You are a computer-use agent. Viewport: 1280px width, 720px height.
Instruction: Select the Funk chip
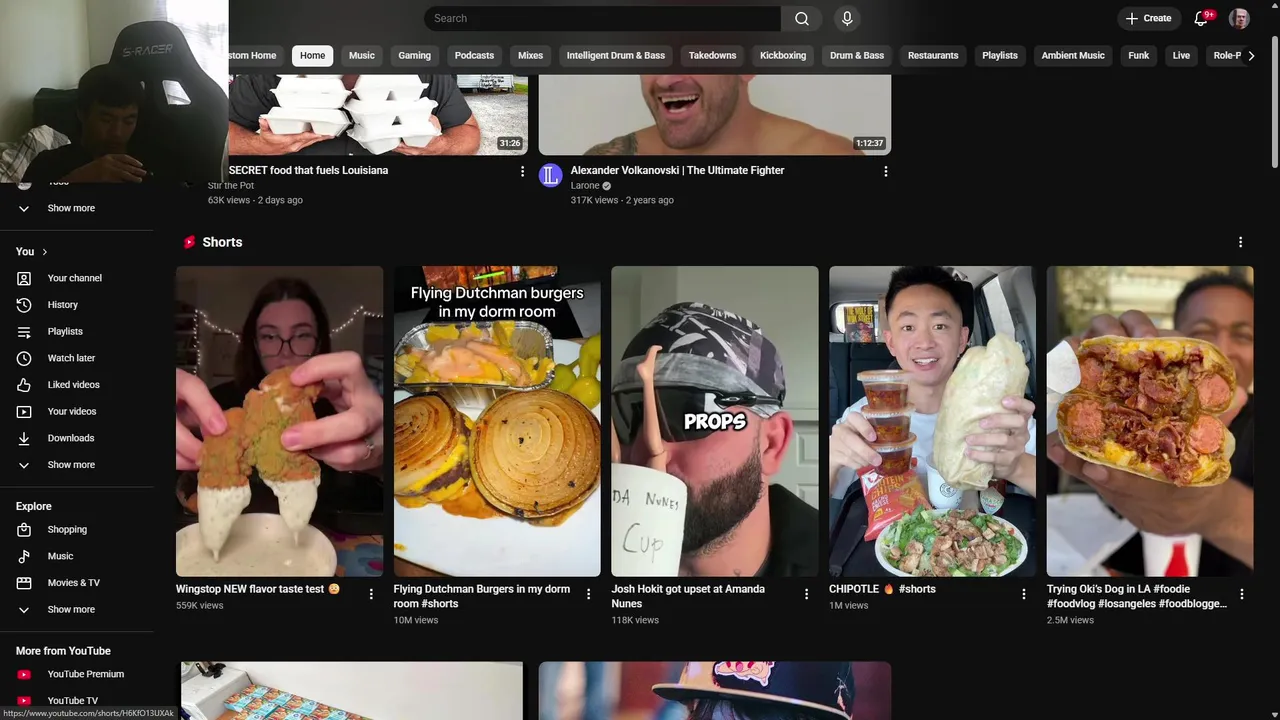pyautogui.click(x=1139, y=55)
